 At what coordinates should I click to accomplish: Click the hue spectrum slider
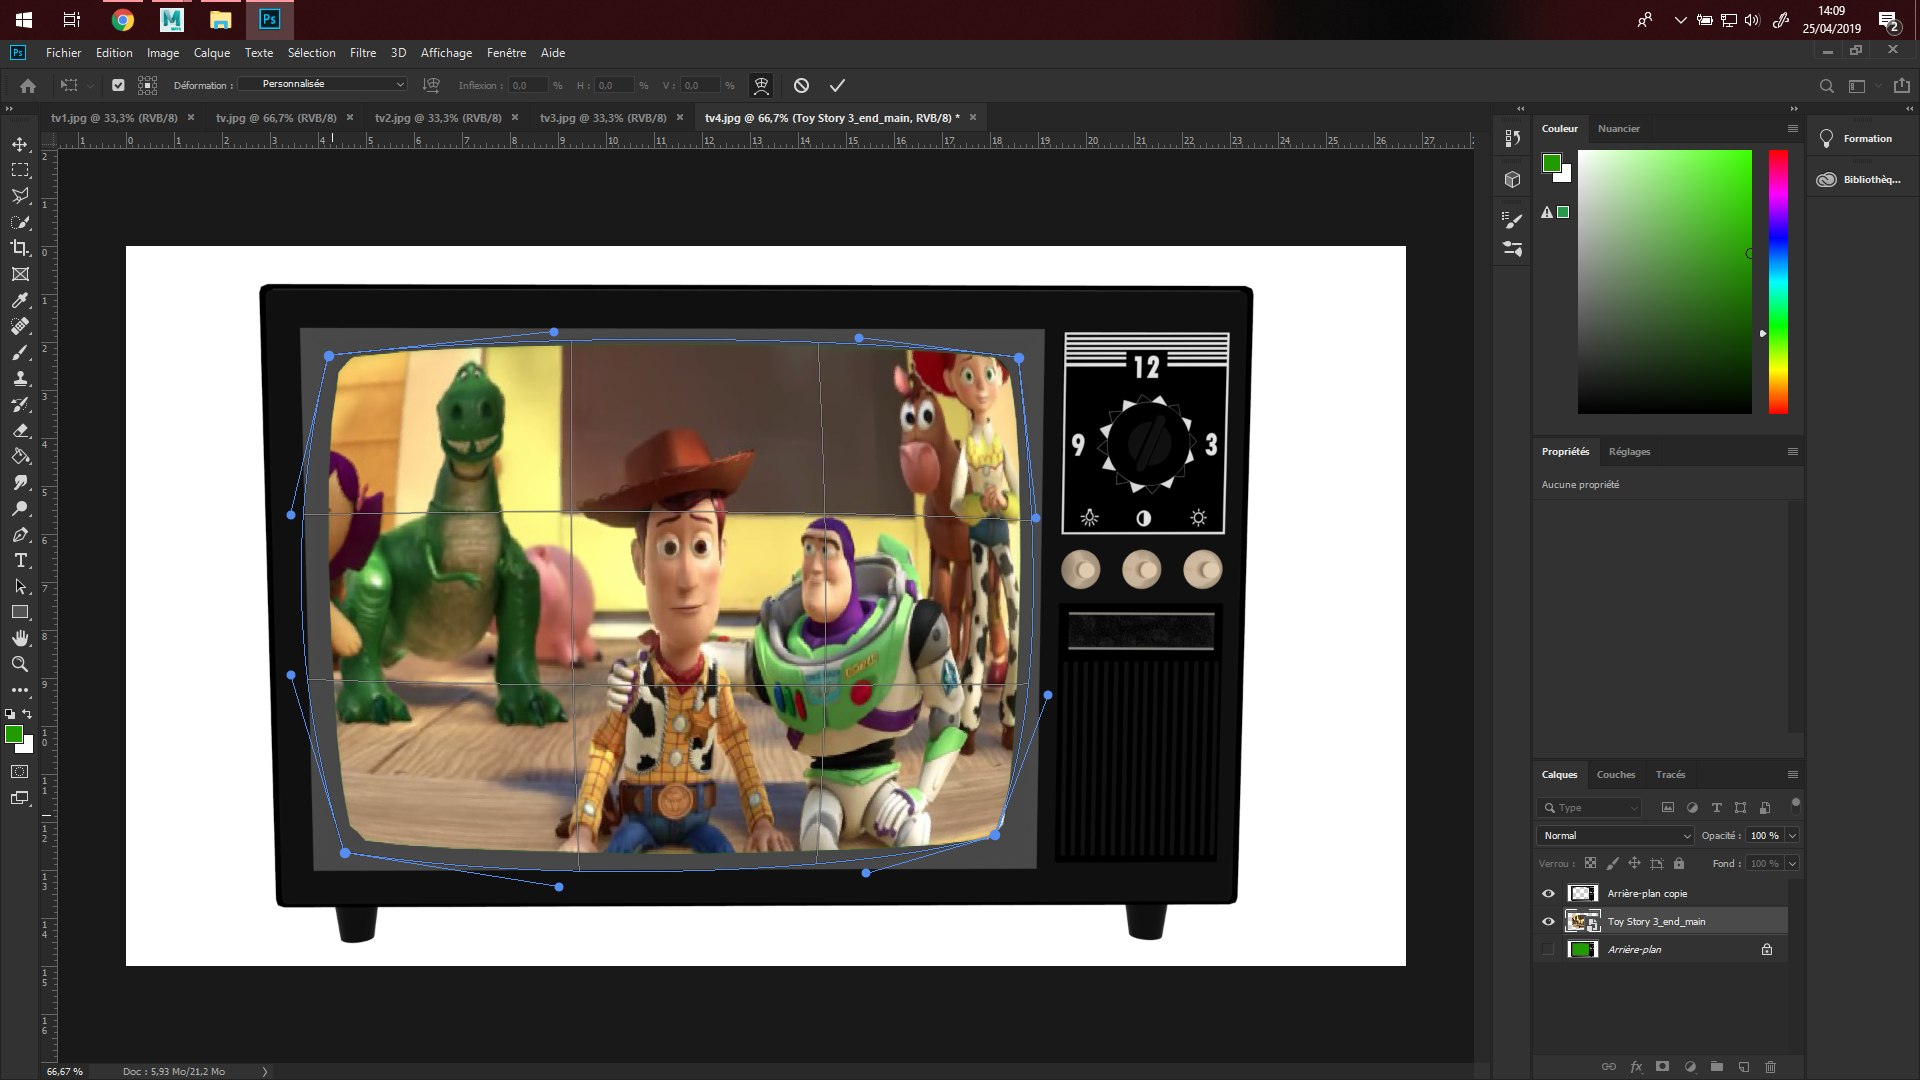[1778, 282]
